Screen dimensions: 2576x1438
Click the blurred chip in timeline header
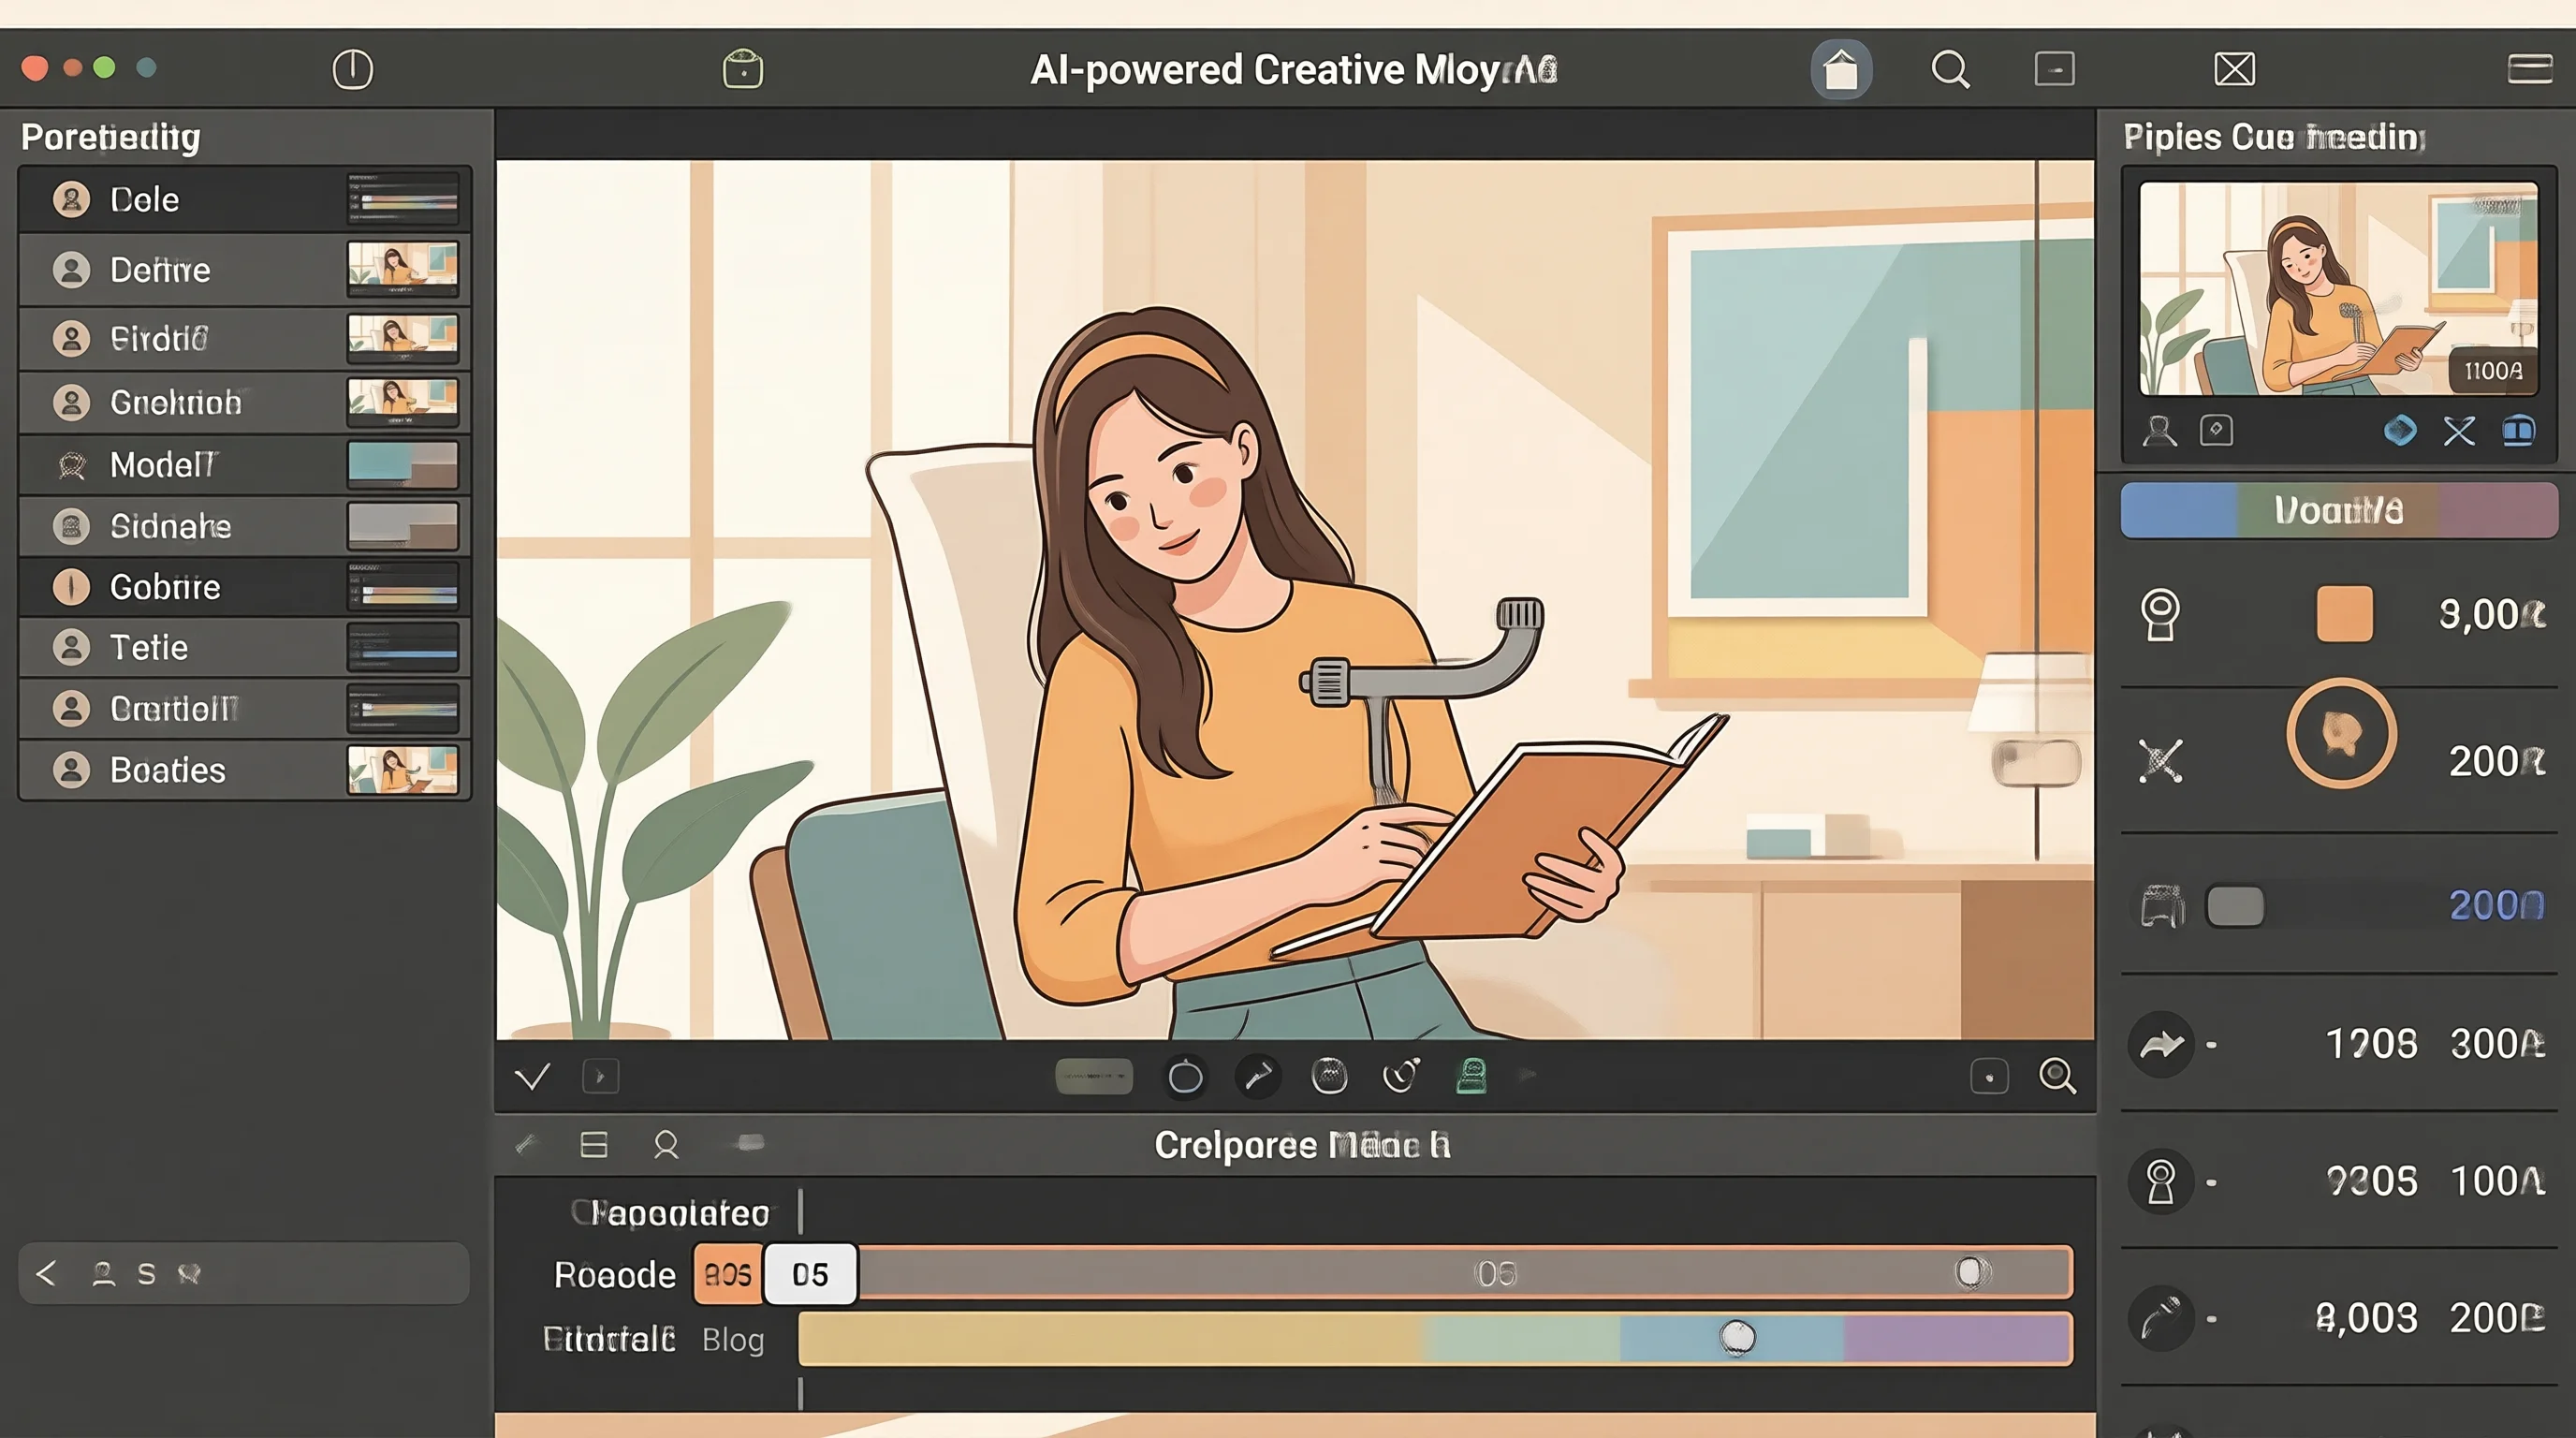tap(749, 1143)
